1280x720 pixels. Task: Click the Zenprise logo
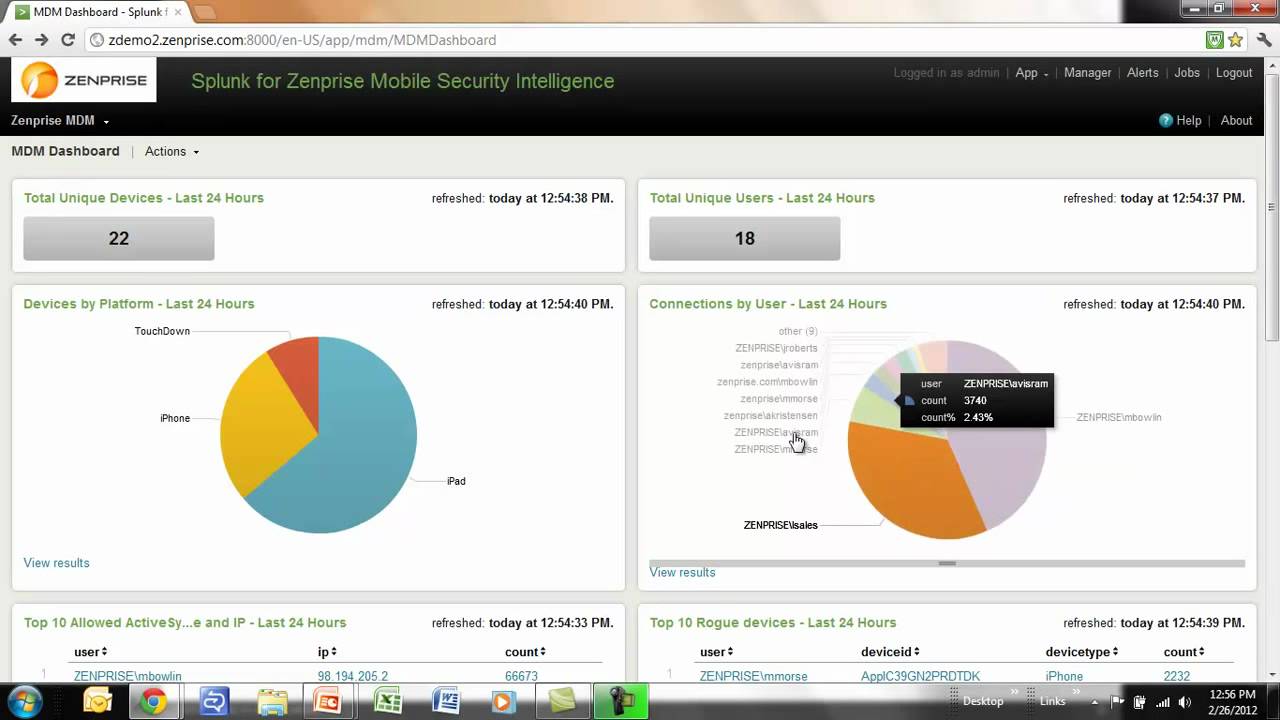[x=84, y=80]
